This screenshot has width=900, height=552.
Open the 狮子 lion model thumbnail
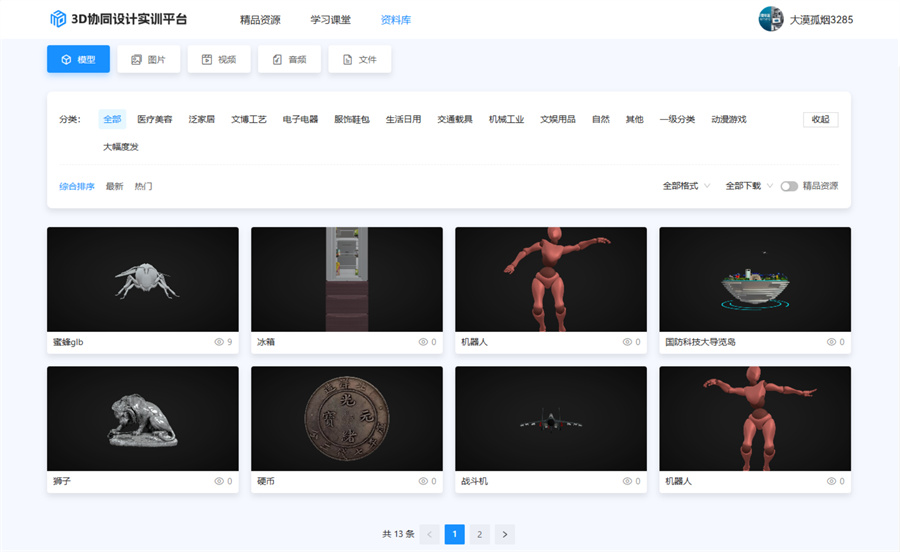click(143, 419)
